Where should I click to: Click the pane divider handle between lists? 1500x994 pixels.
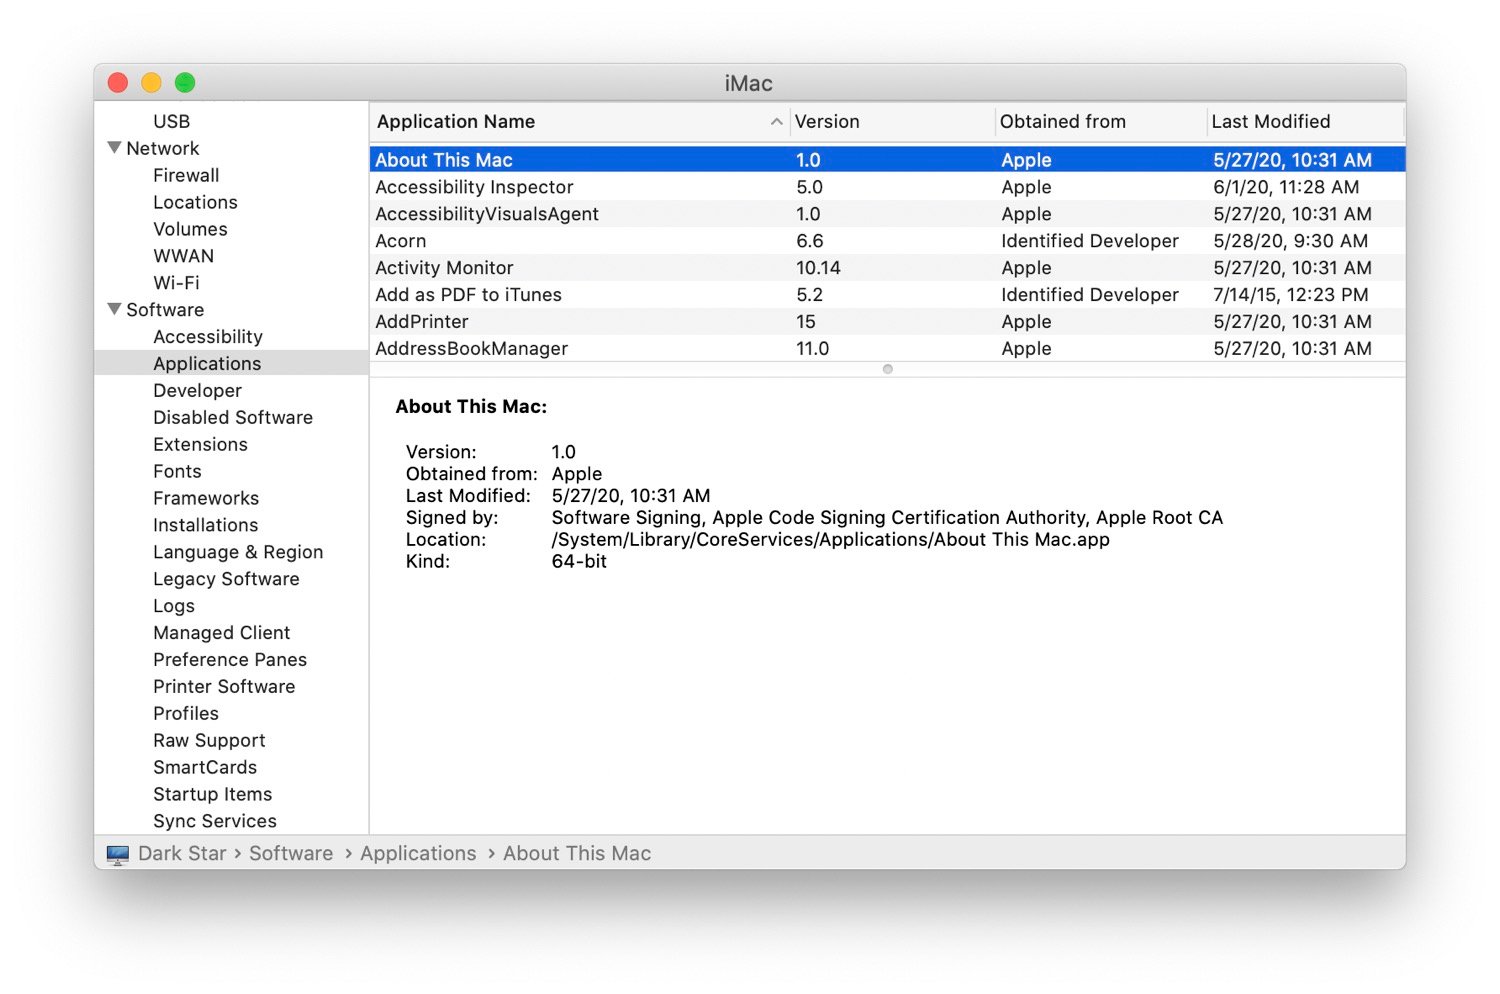(x=887, y=369)
